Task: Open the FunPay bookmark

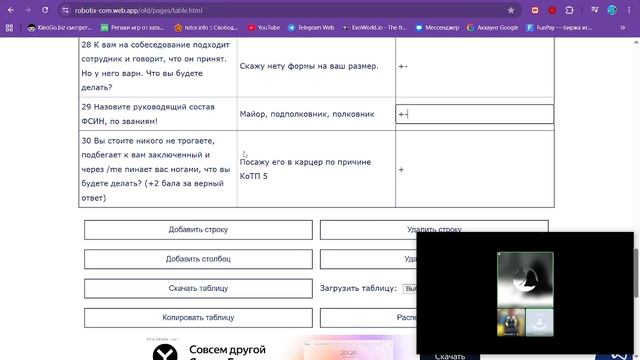Action: pos(559,28)
